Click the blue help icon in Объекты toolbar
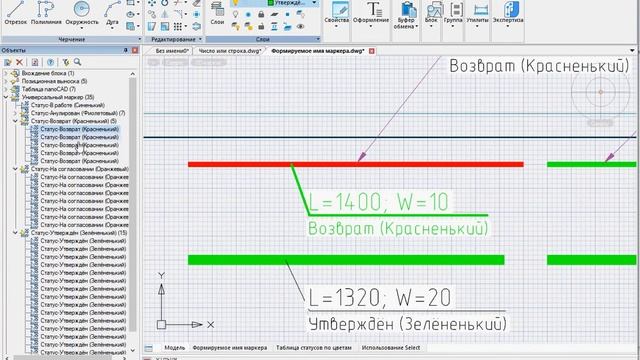 (50, 62)
